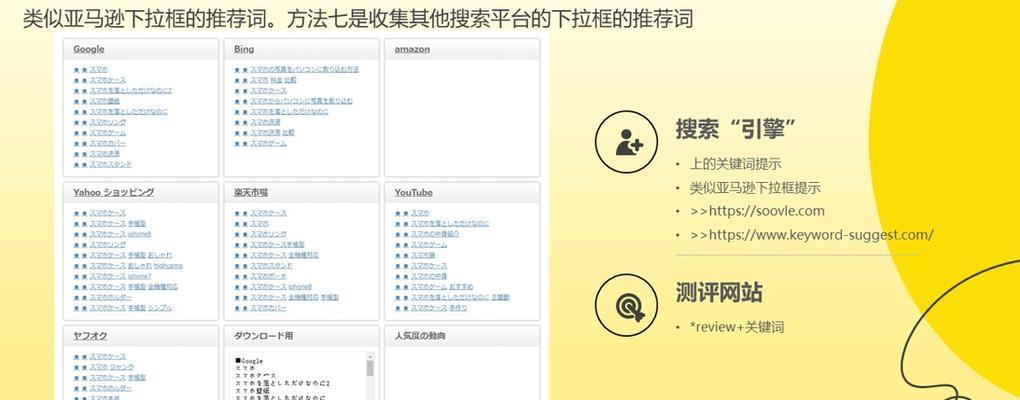This screenshot has height=400, width=1020.
Task: Click スマホゲーム suggestion in Bing panel
Action: click(x=268, y=143)
